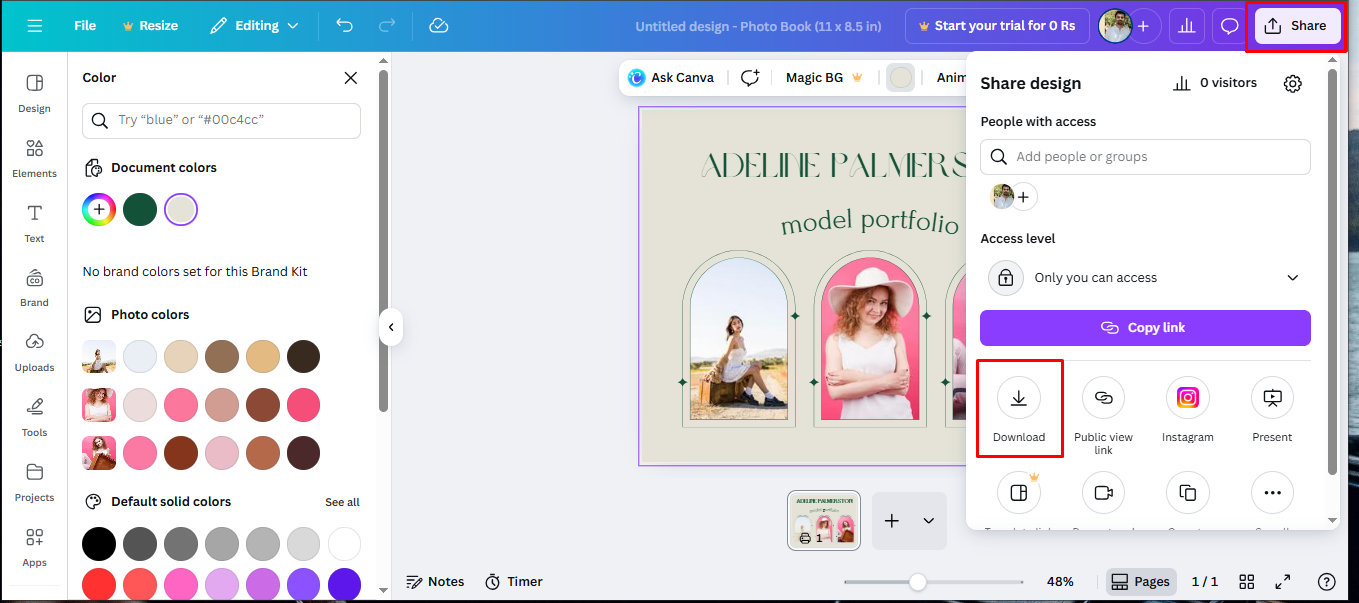
Task: Open grid view of pages
Action: (x=1246, y=581)
